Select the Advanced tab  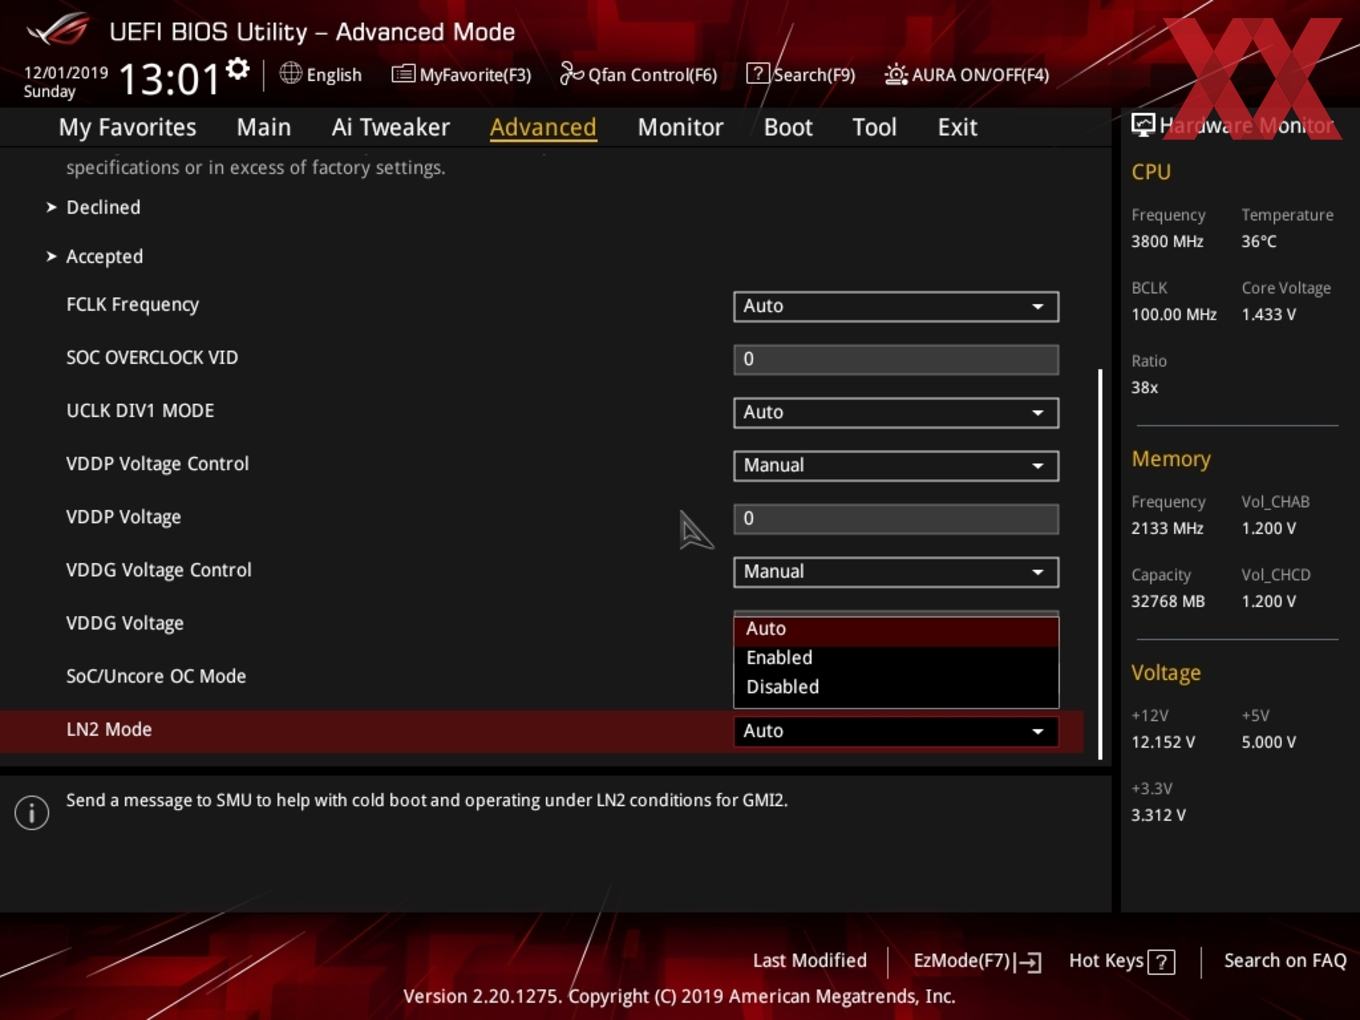click(x=543, y=127)
